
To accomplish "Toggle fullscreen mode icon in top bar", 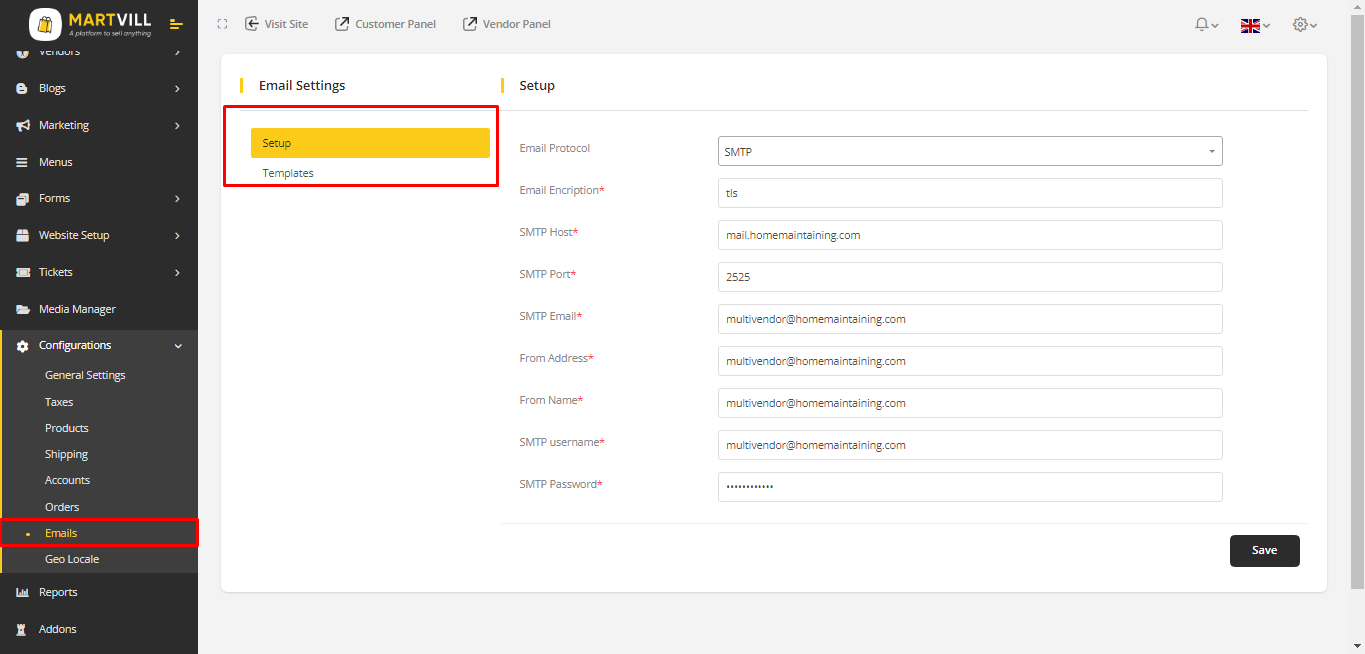I will [222, 24].
